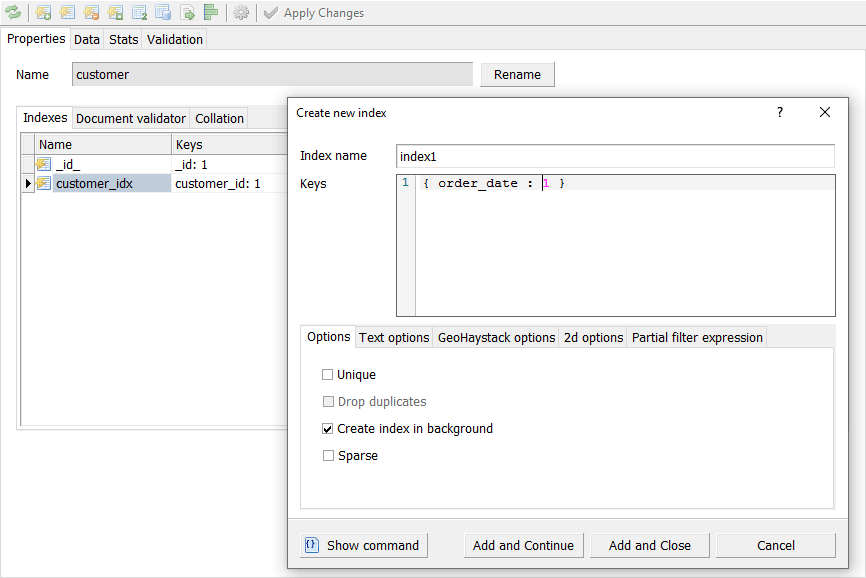Viewport: 866px width, 578px height.
Task: Select the customer_idx index row
Action: pyautogui.click(x=94, y=184)
